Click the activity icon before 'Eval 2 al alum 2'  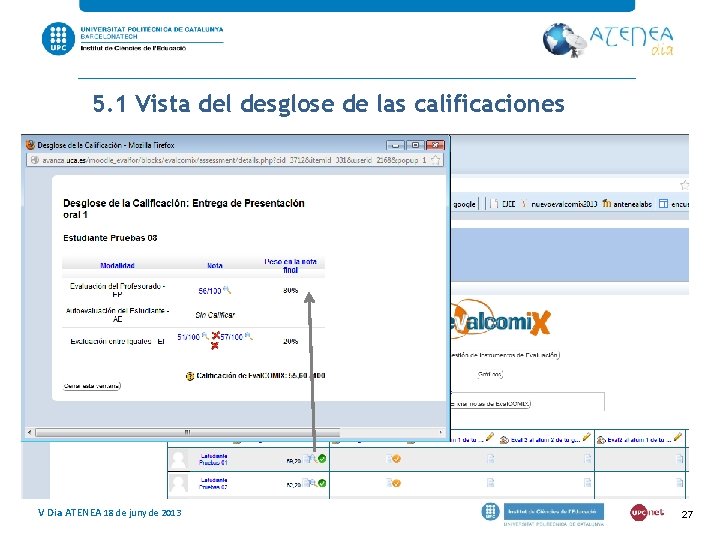504,439
